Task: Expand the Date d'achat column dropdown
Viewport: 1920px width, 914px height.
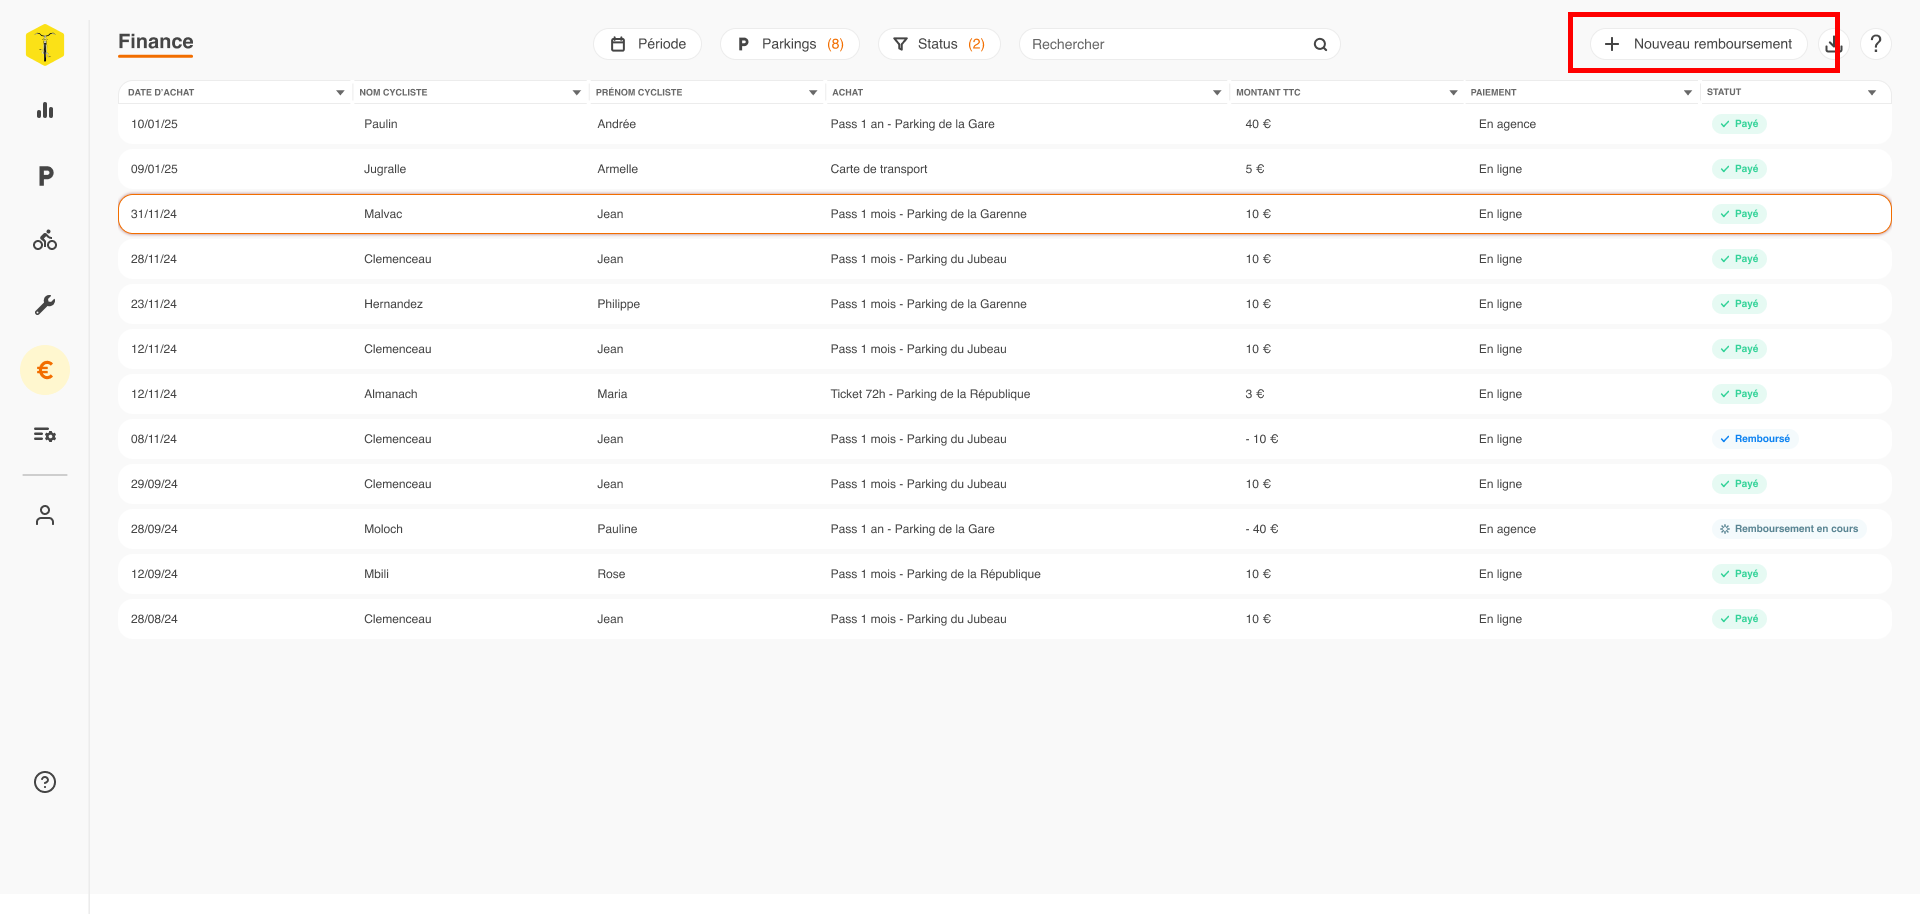Action: tap(340, 92)
